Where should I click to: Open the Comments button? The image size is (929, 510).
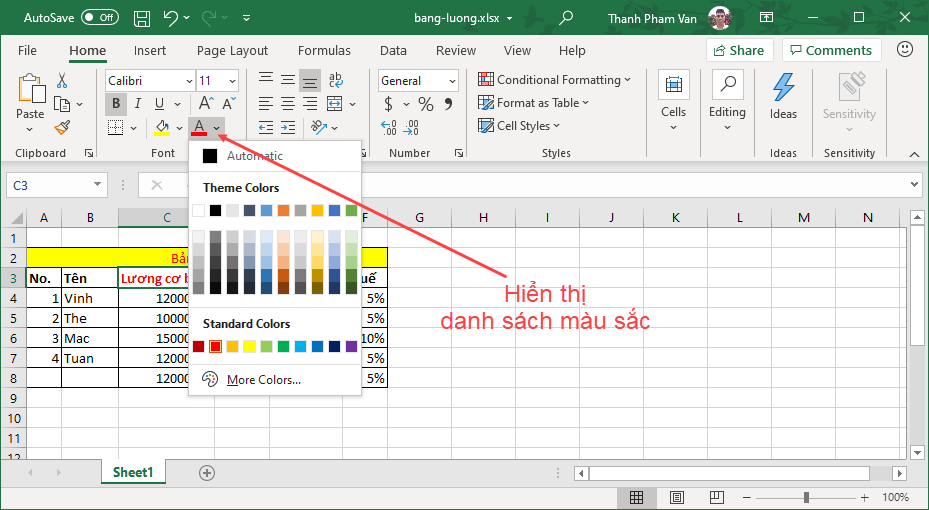[831, 50]
